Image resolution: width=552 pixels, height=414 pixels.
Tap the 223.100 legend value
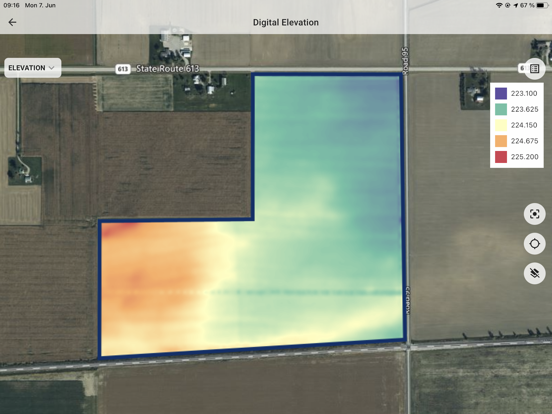pyautogui.click(x=524, y=93)
